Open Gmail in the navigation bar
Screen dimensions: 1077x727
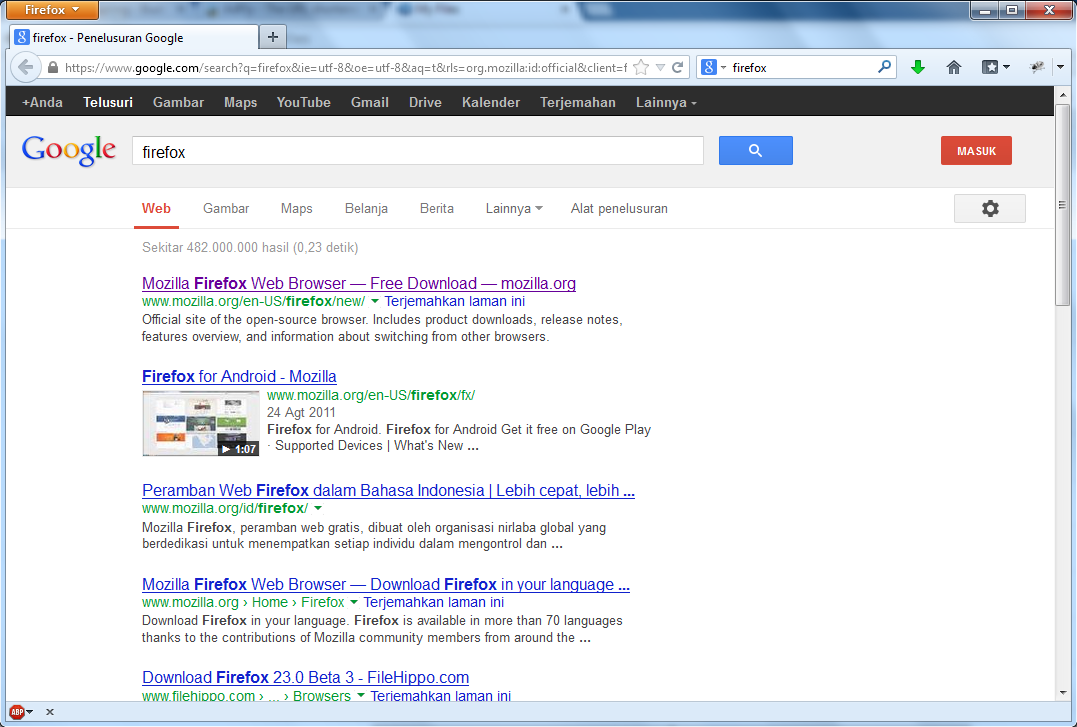coord(370,102)
